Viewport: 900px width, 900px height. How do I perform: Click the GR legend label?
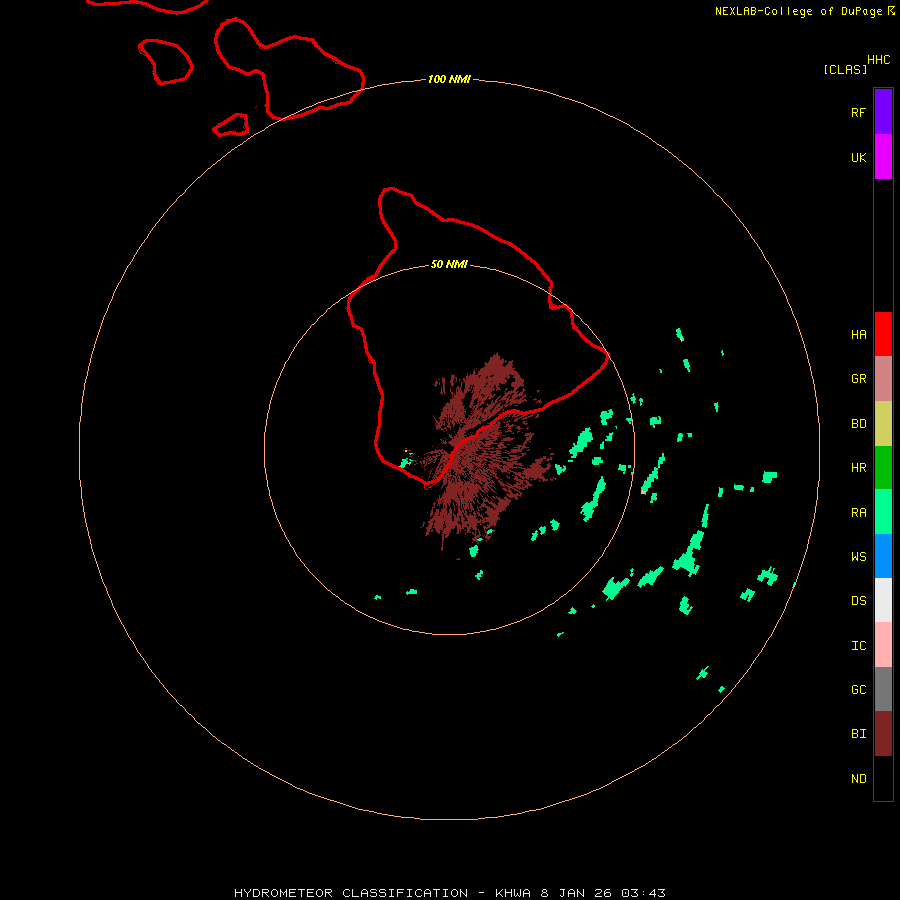click(x=858, y=378)
